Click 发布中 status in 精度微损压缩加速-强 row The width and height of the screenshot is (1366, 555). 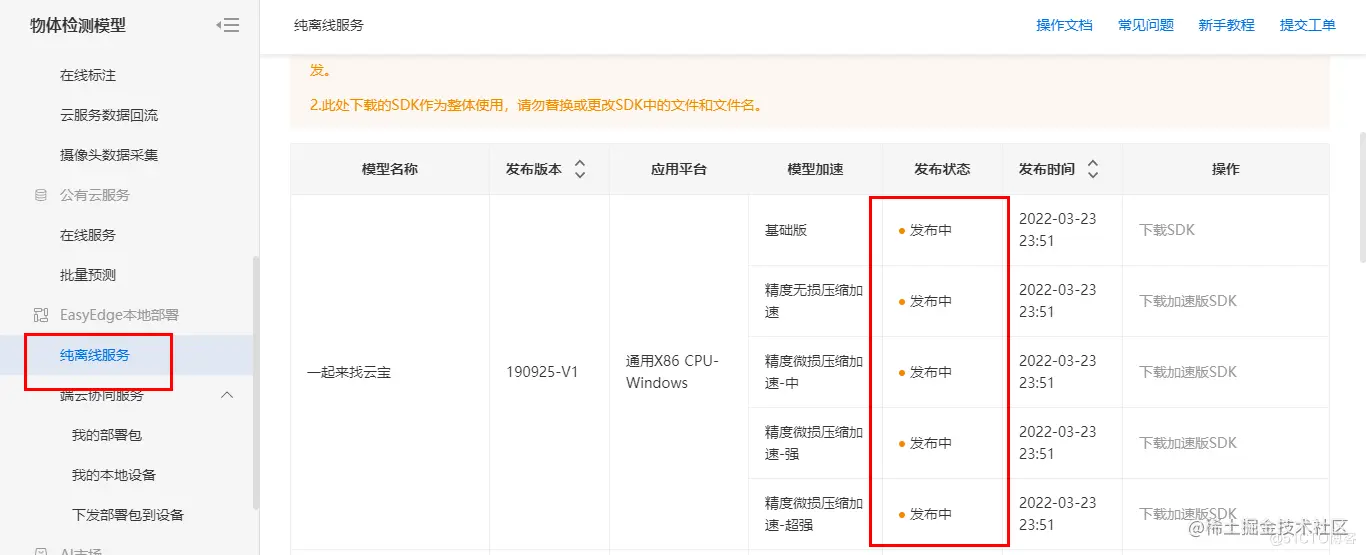coord(931,443)
